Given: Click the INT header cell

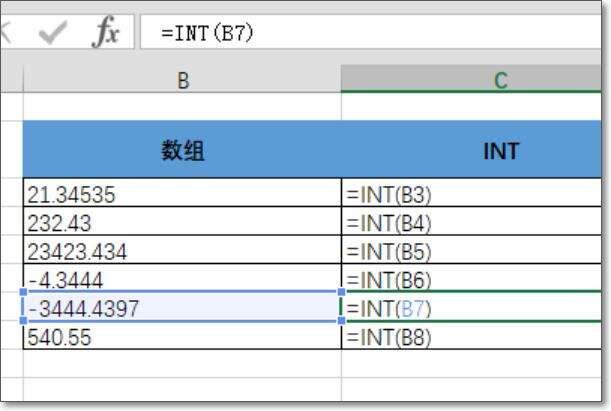Looking at the screenshot, I should (471, 150).
